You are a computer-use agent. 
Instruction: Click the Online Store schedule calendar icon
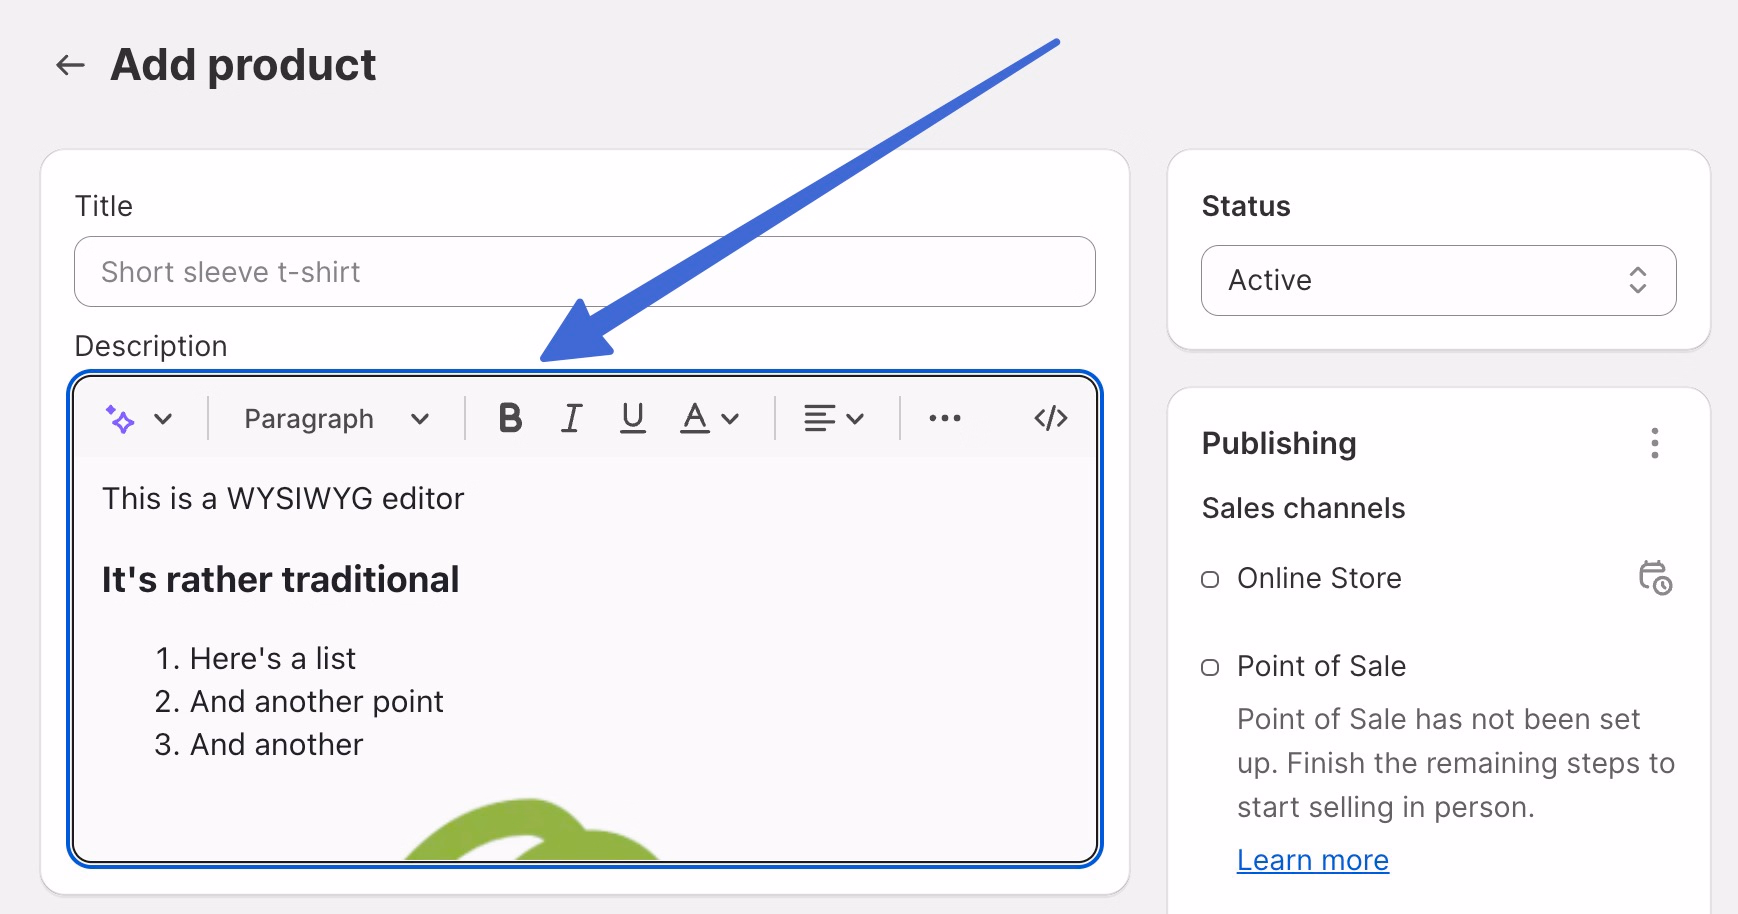coord(1654,578)
